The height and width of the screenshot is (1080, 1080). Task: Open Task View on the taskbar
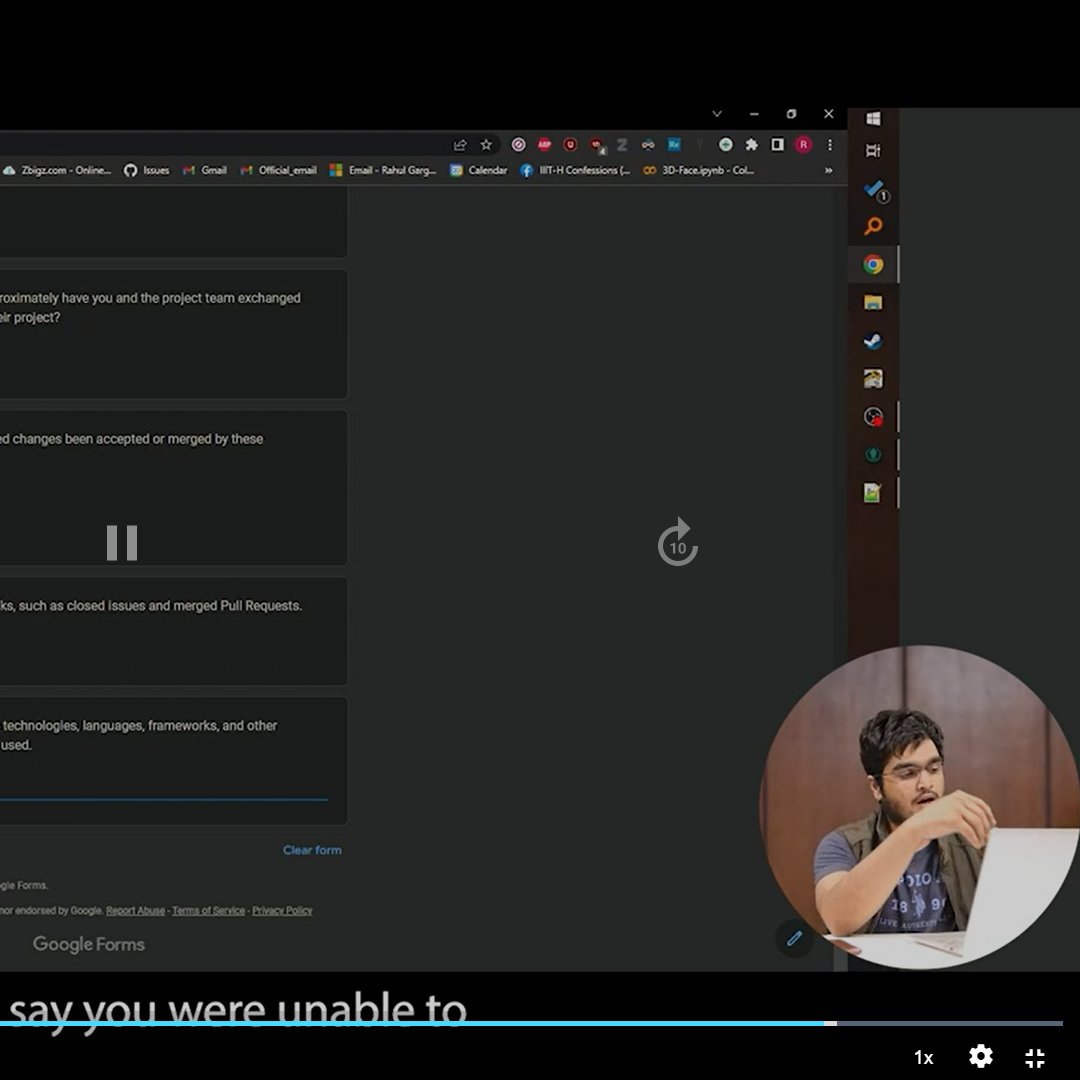click(873, 150)
